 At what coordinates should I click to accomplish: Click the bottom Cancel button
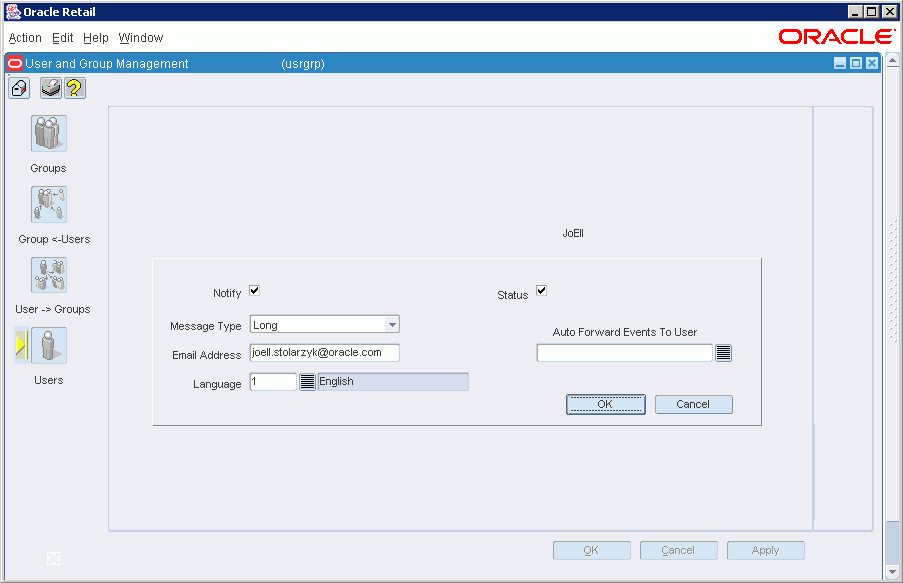pos(678,550)
